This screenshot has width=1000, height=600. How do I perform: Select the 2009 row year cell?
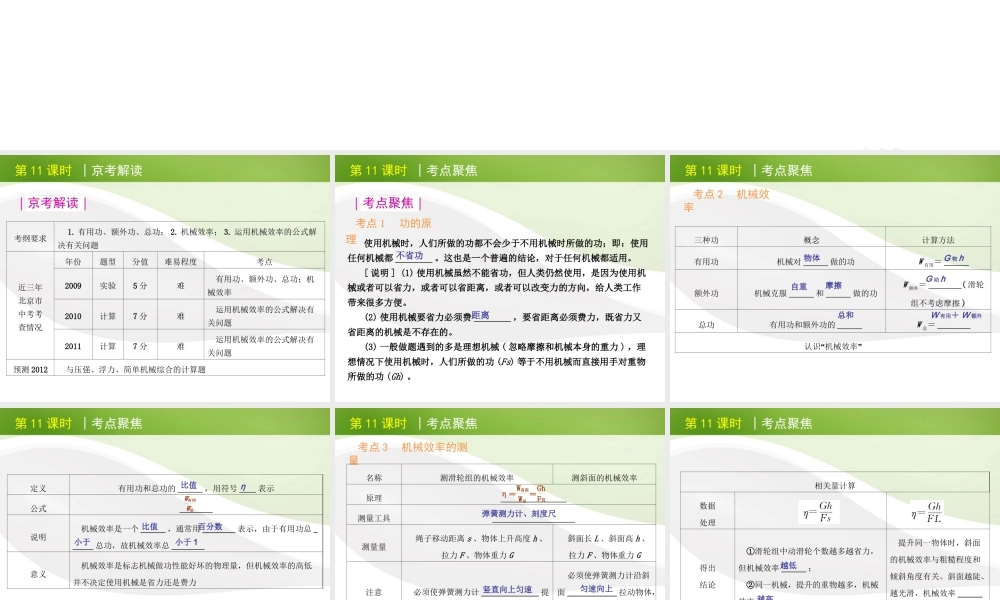73,285
